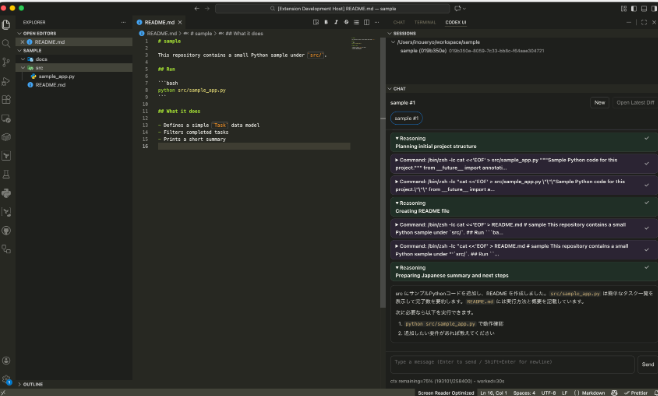Click the Open Preview to the Side icon
The image size is (658, 396).
316,22
